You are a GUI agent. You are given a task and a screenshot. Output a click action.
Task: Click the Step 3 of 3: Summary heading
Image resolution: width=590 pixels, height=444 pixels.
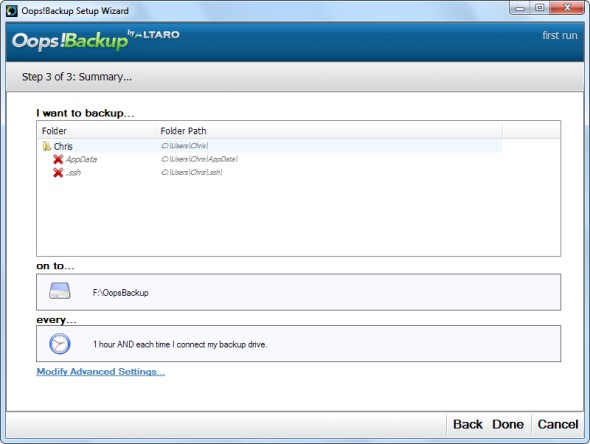(x=77, y=77)
